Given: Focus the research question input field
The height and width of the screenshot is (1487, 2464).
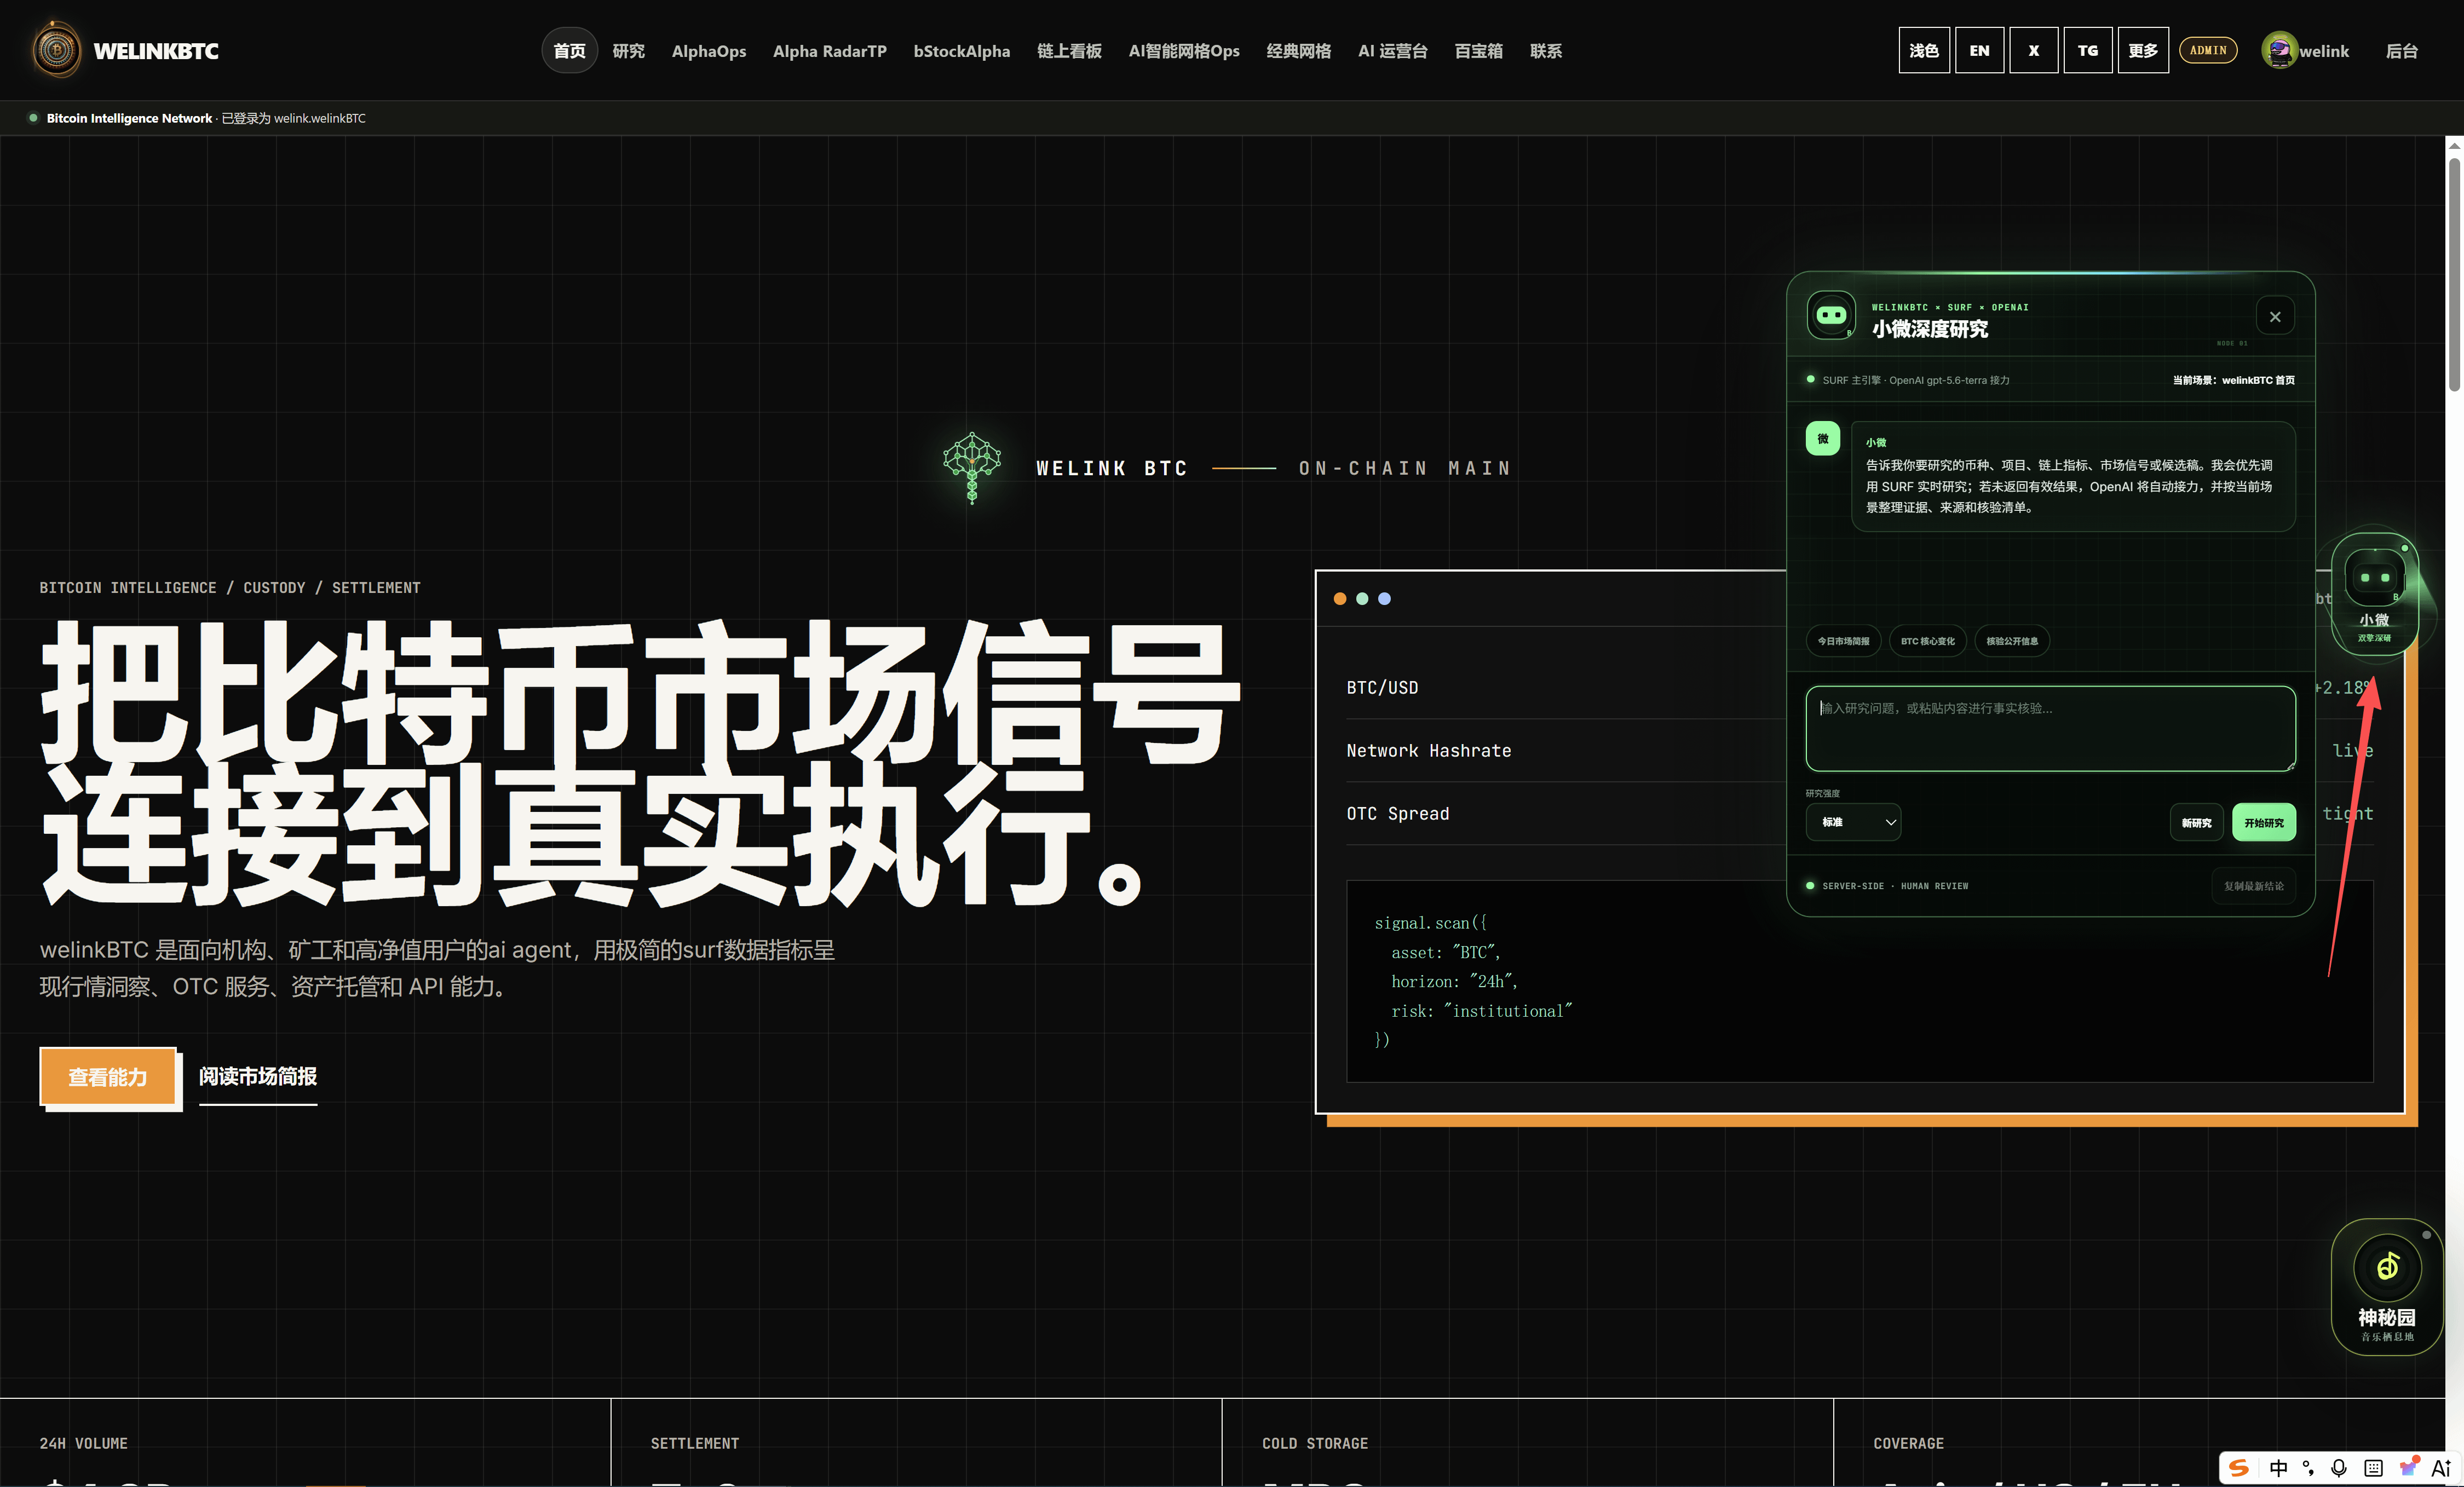Looking at the screenshot, I should pos(2050,728).
